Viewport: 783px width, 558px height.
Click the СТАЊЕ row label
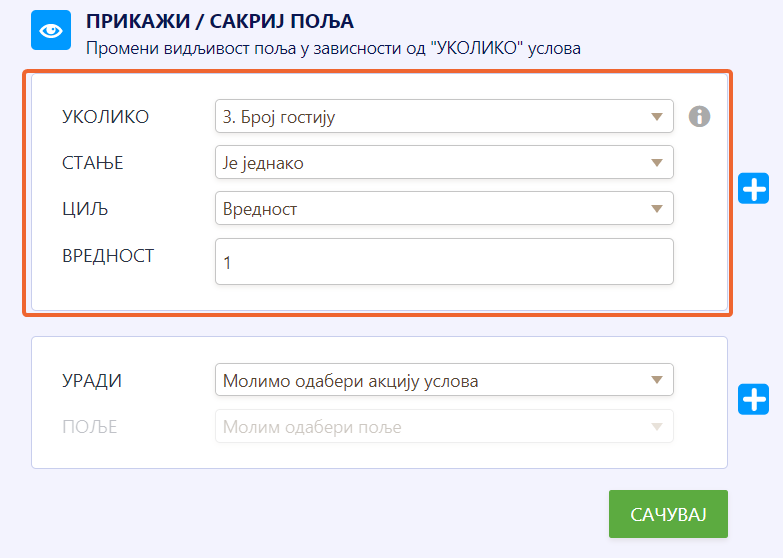(93, 163)
